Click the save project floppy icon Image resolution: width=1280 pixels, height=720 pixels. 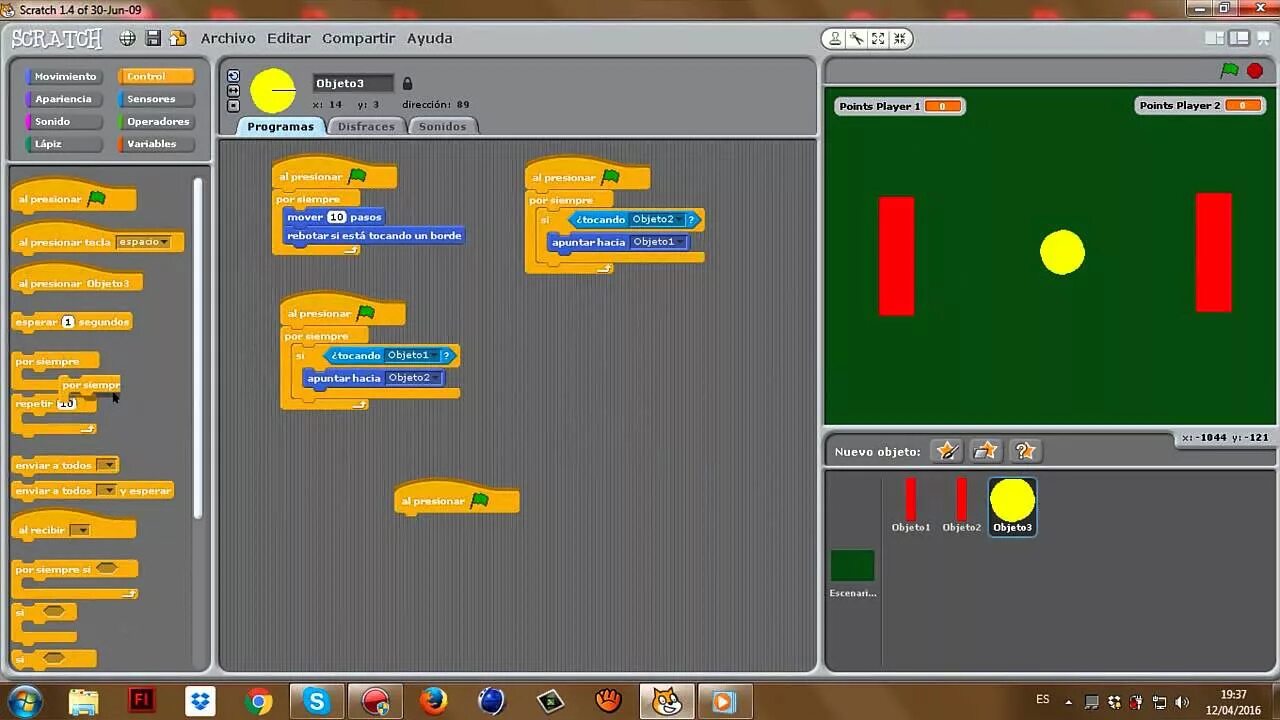tap(153, 38)
